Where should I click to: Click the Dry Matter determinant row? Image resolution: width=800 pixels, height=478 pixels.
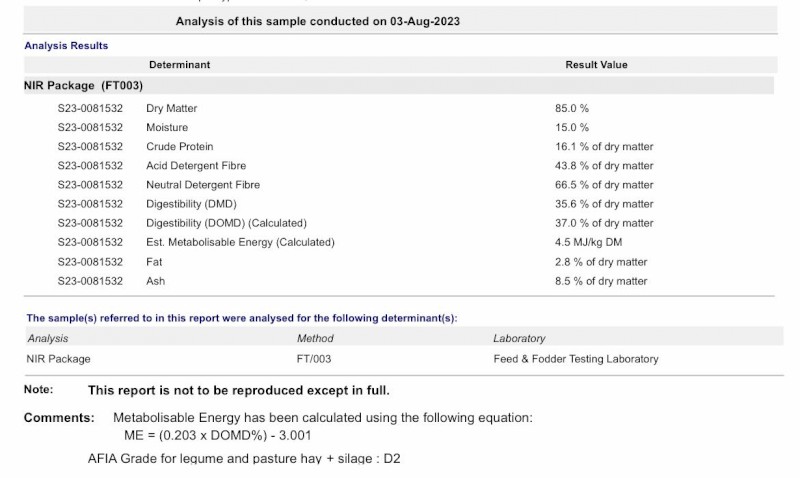(x=171, y=108)
